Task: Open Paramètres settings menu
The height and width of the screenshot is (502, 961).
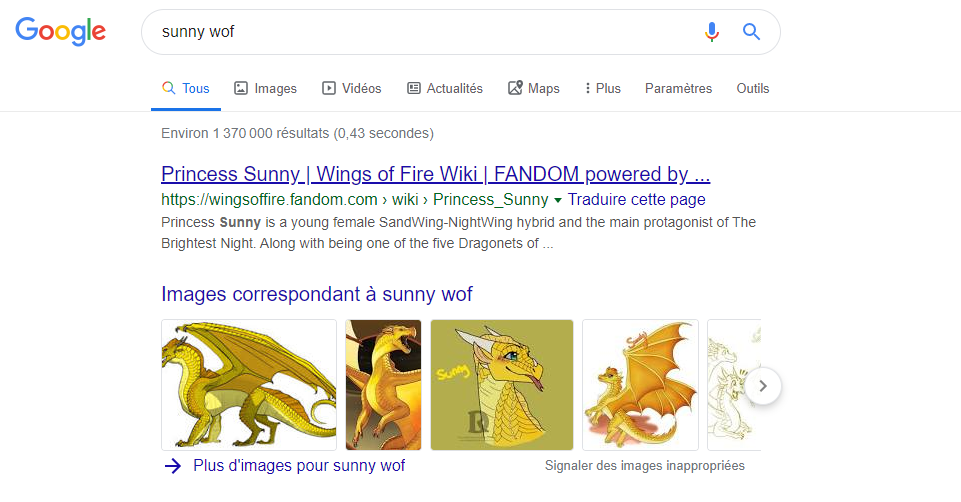Action: click(678, 88)
